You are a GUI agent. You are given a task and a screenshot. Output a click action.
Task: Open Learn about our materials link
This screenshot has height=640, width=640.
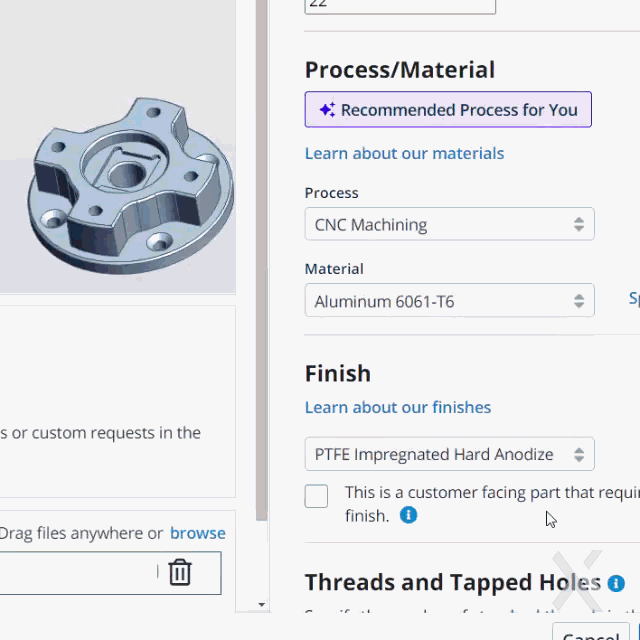404,153
